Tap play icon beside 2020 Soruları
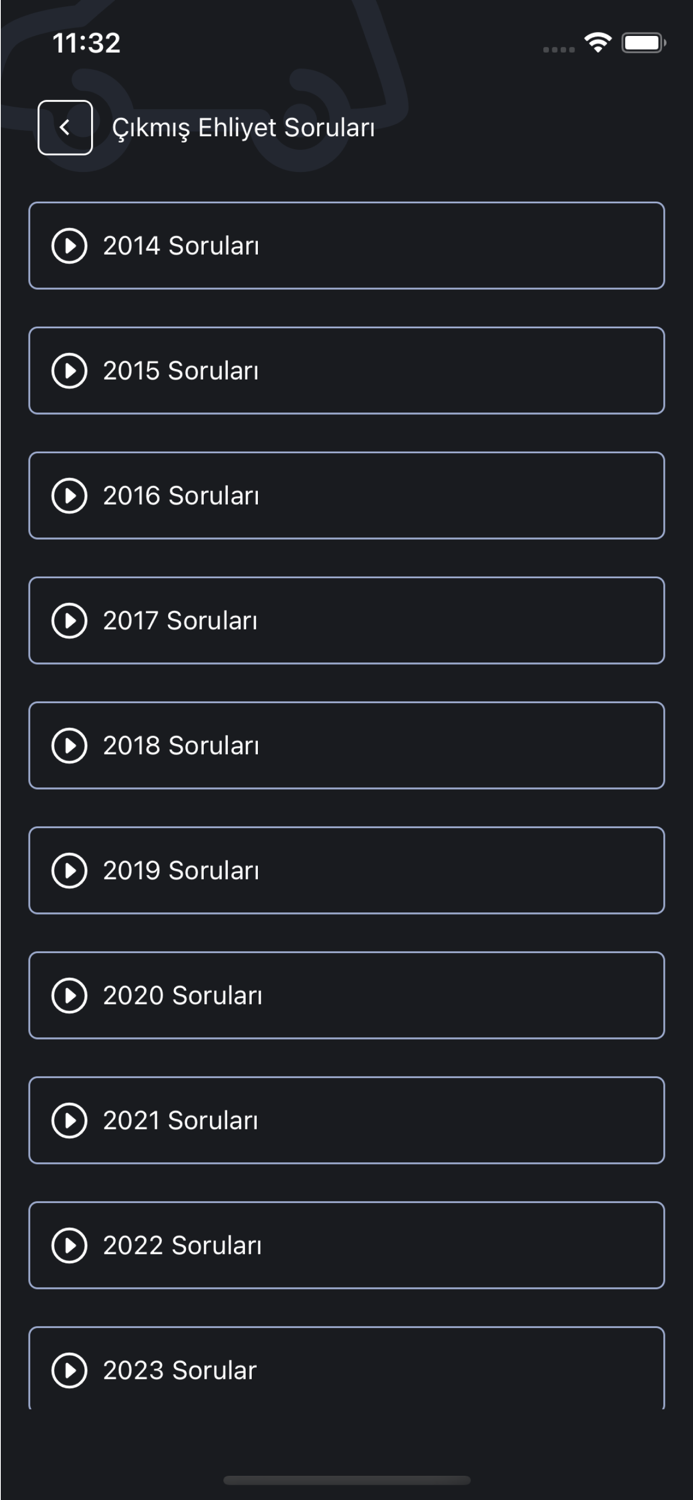The height and width of the screenshot is (1500, 693). (69, 996)
